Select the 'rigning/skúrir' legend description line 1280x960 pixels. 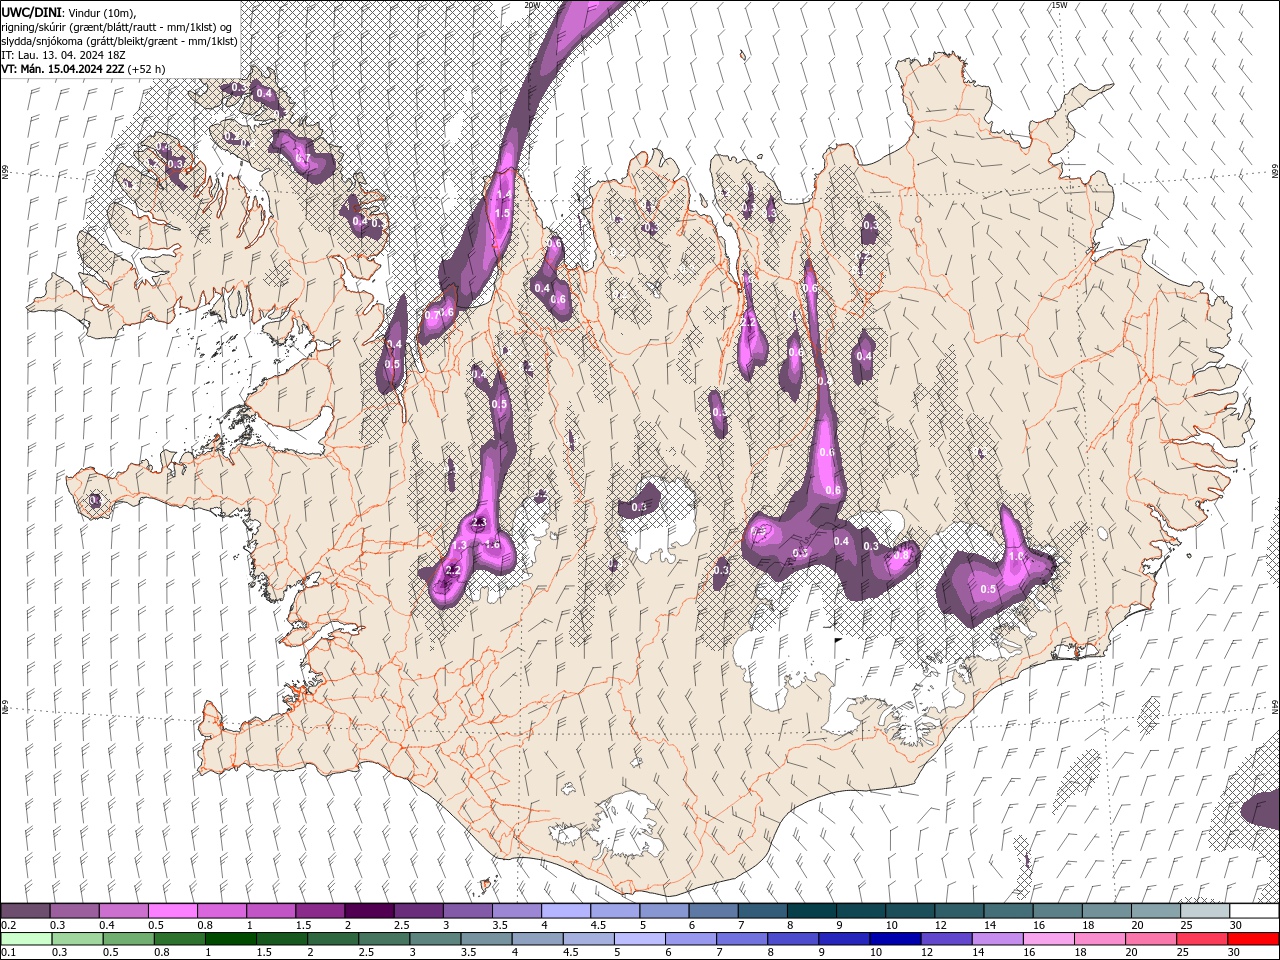tap(117, 26)
